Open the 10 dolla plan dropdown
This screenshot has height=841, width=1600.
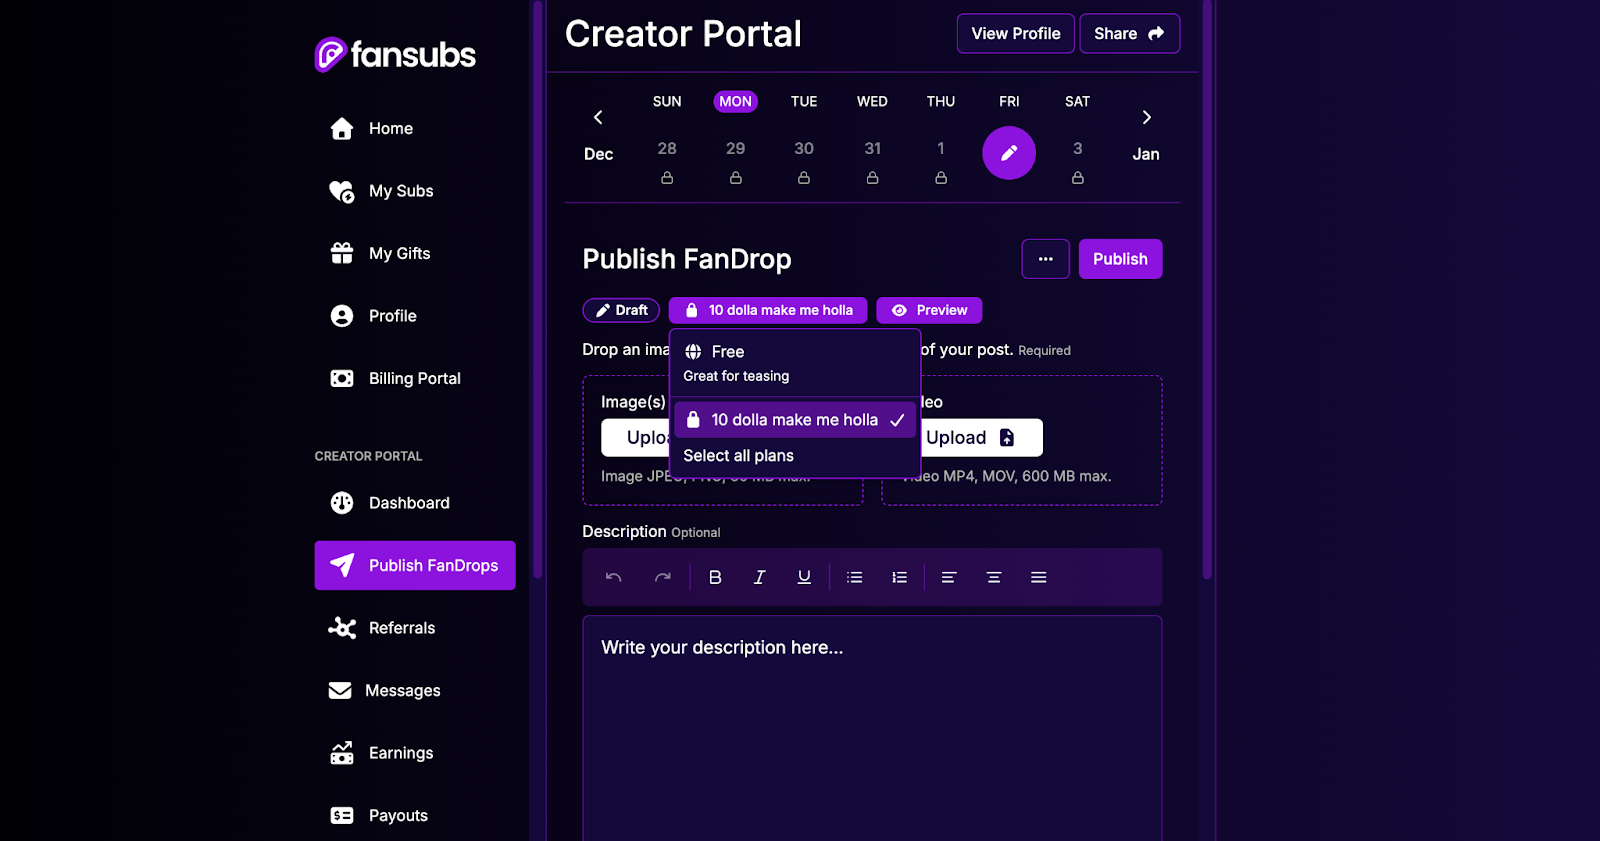767,310
